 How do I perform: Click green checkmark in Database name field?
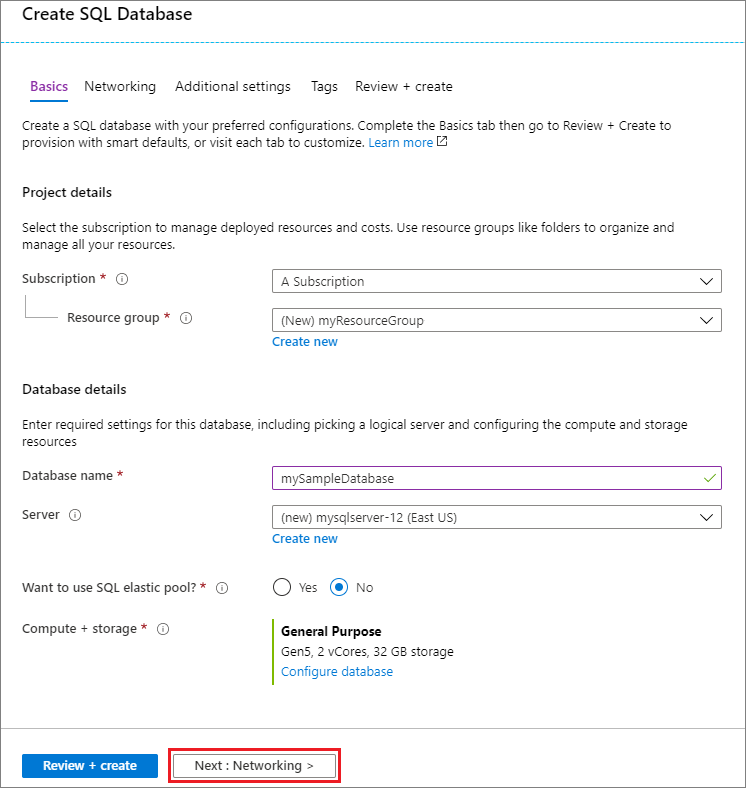coord(709,478)
